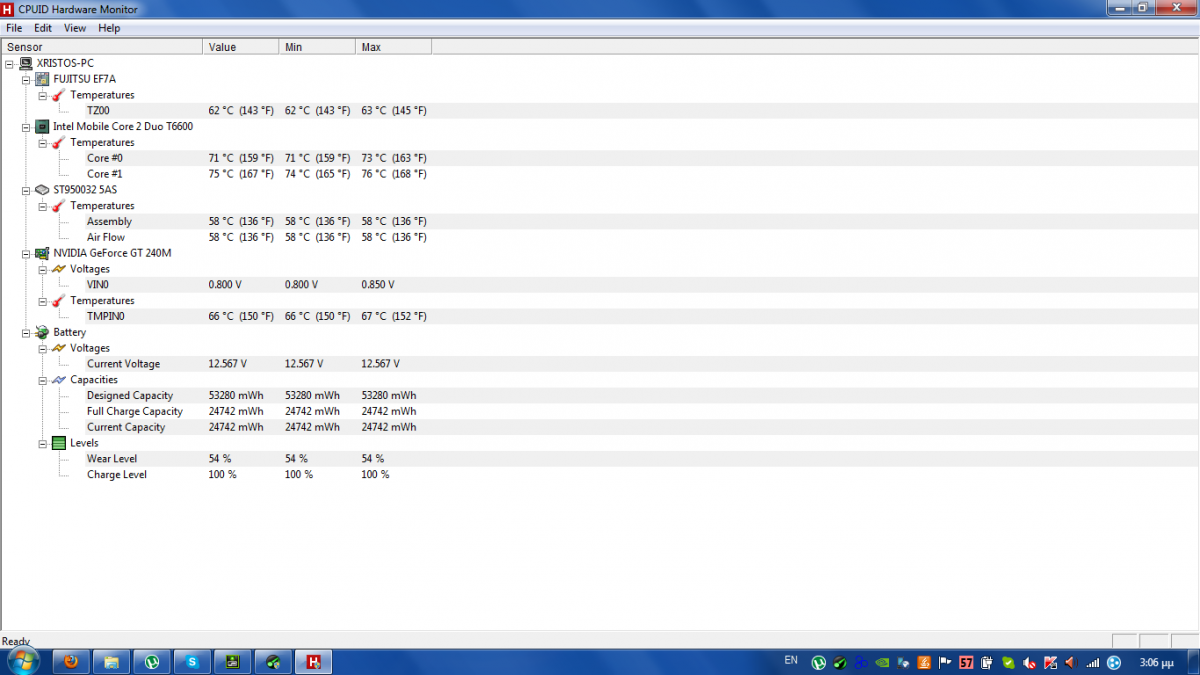Click the Battery device icon

pos(43,332)
